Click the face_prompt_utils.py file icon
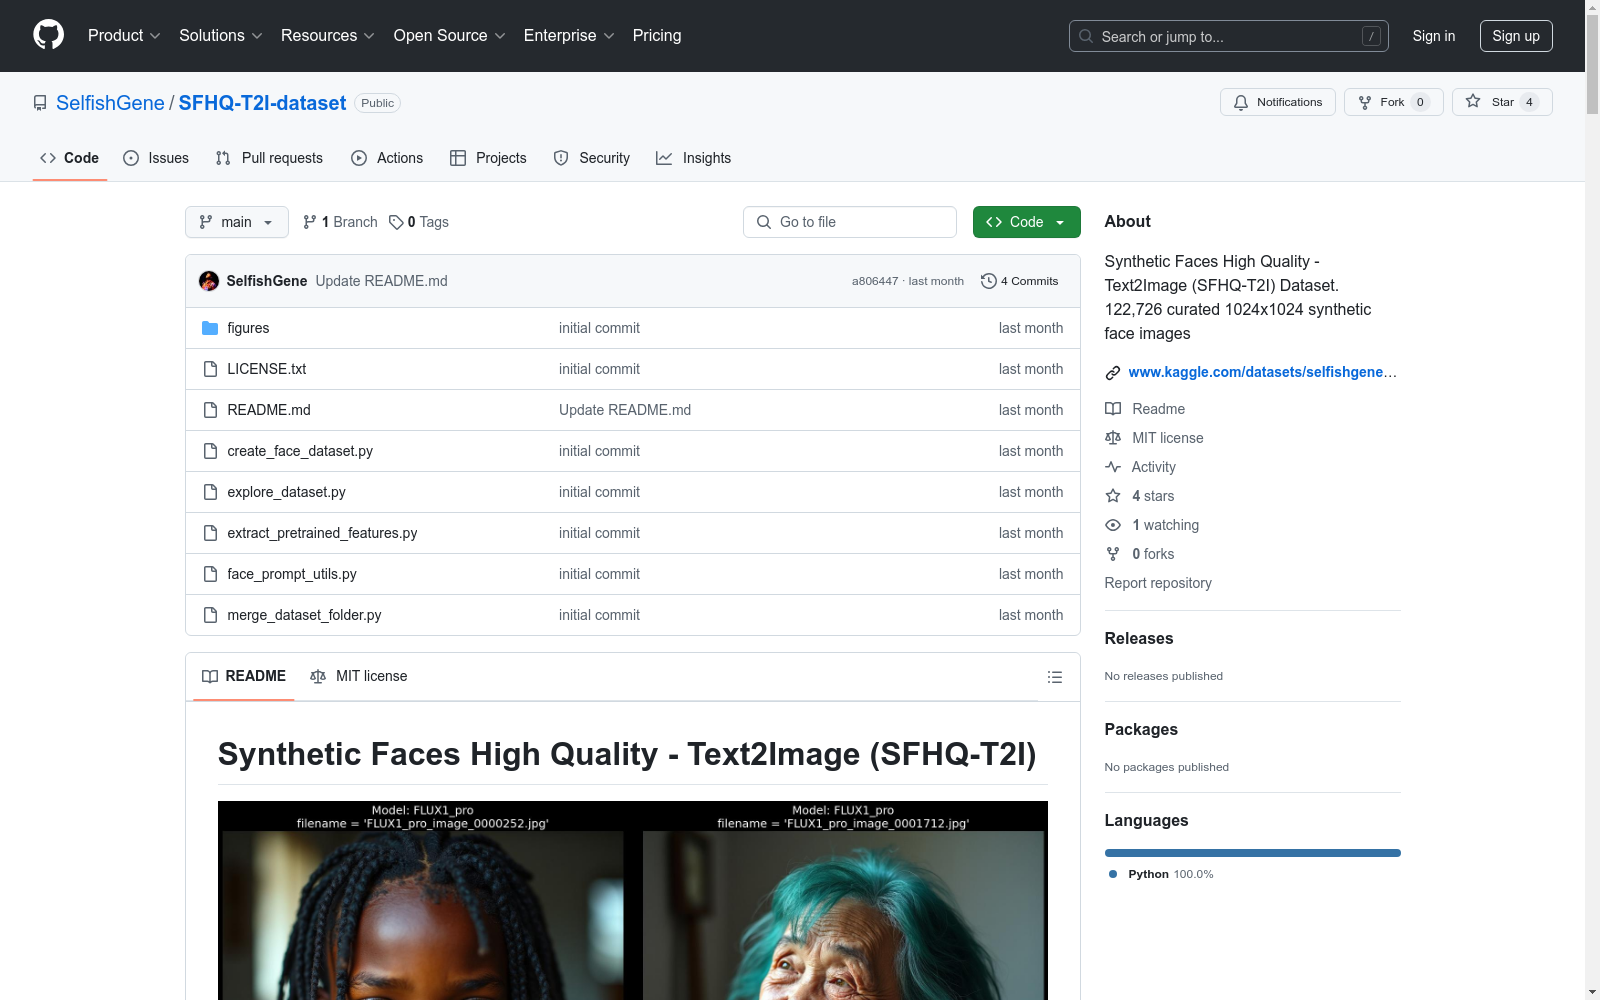The height and width of the screenshot is (1000, 1600). 210,574
